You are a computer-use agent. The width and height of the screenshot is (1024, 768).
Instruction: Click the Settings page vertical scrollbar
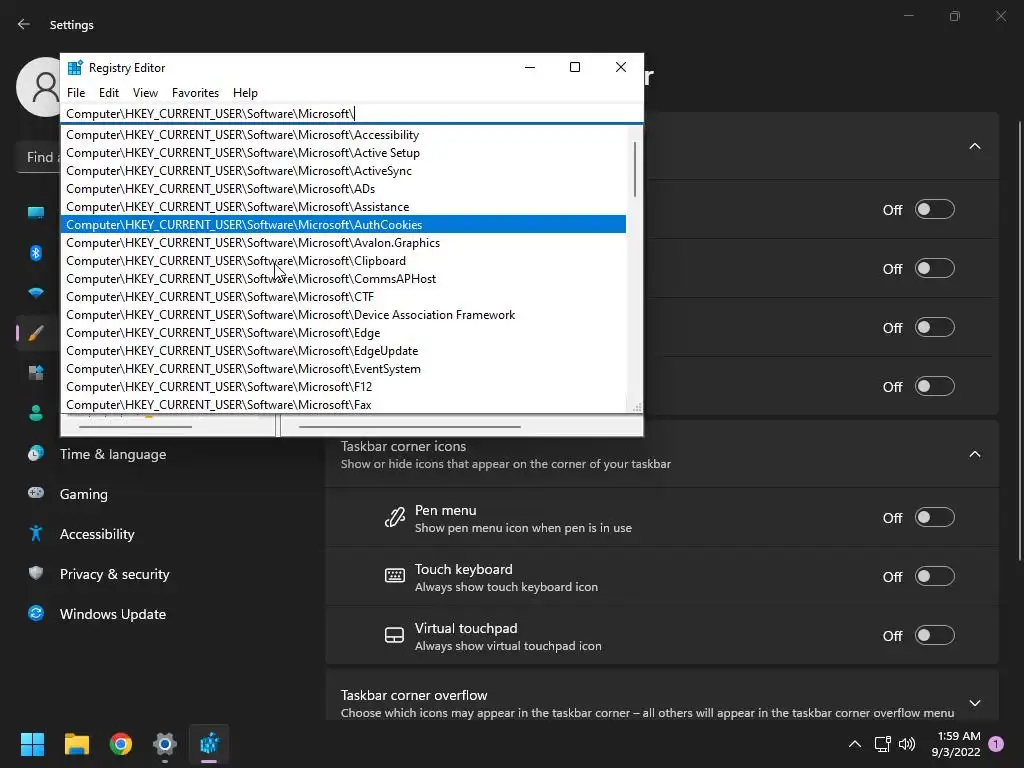click(x=1019, y=340)
